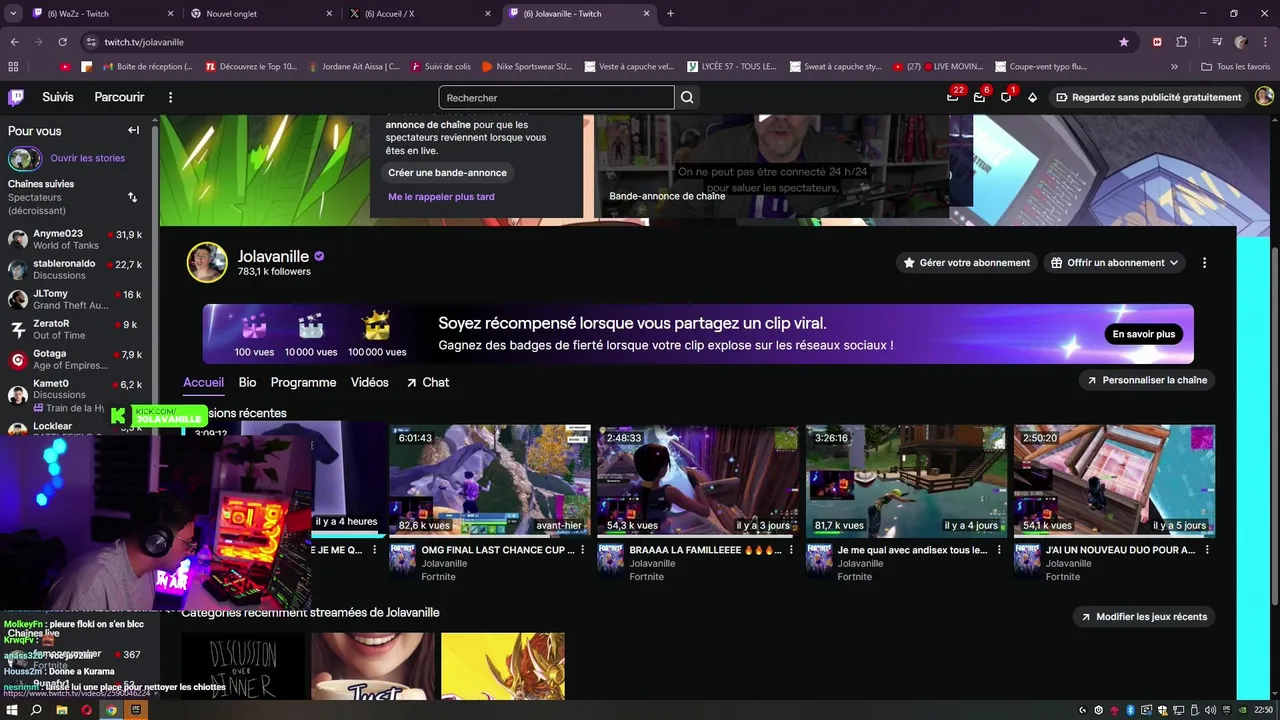Screen dimensions: 1280x720
Task: Click Ouvrir les stories link
Action: (88, 158)
